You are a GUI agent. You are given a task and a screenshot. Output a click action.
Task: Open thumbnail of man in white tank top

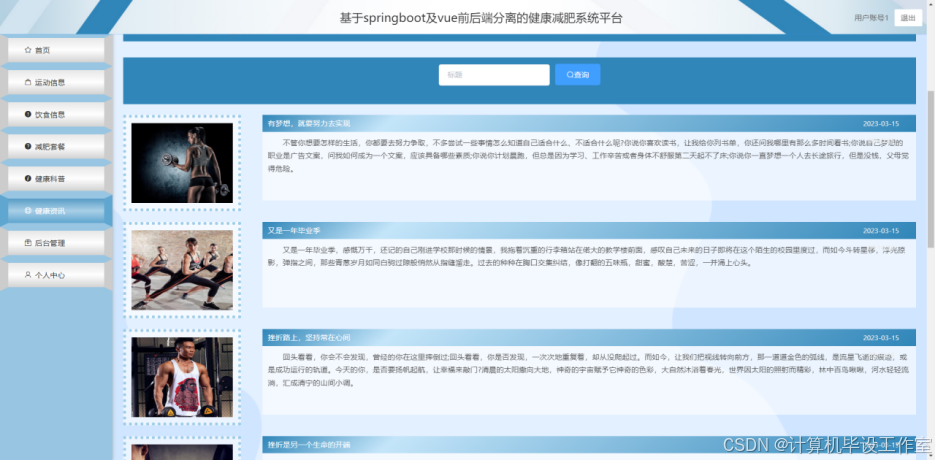pyautogui.click(x=182, y=377)
